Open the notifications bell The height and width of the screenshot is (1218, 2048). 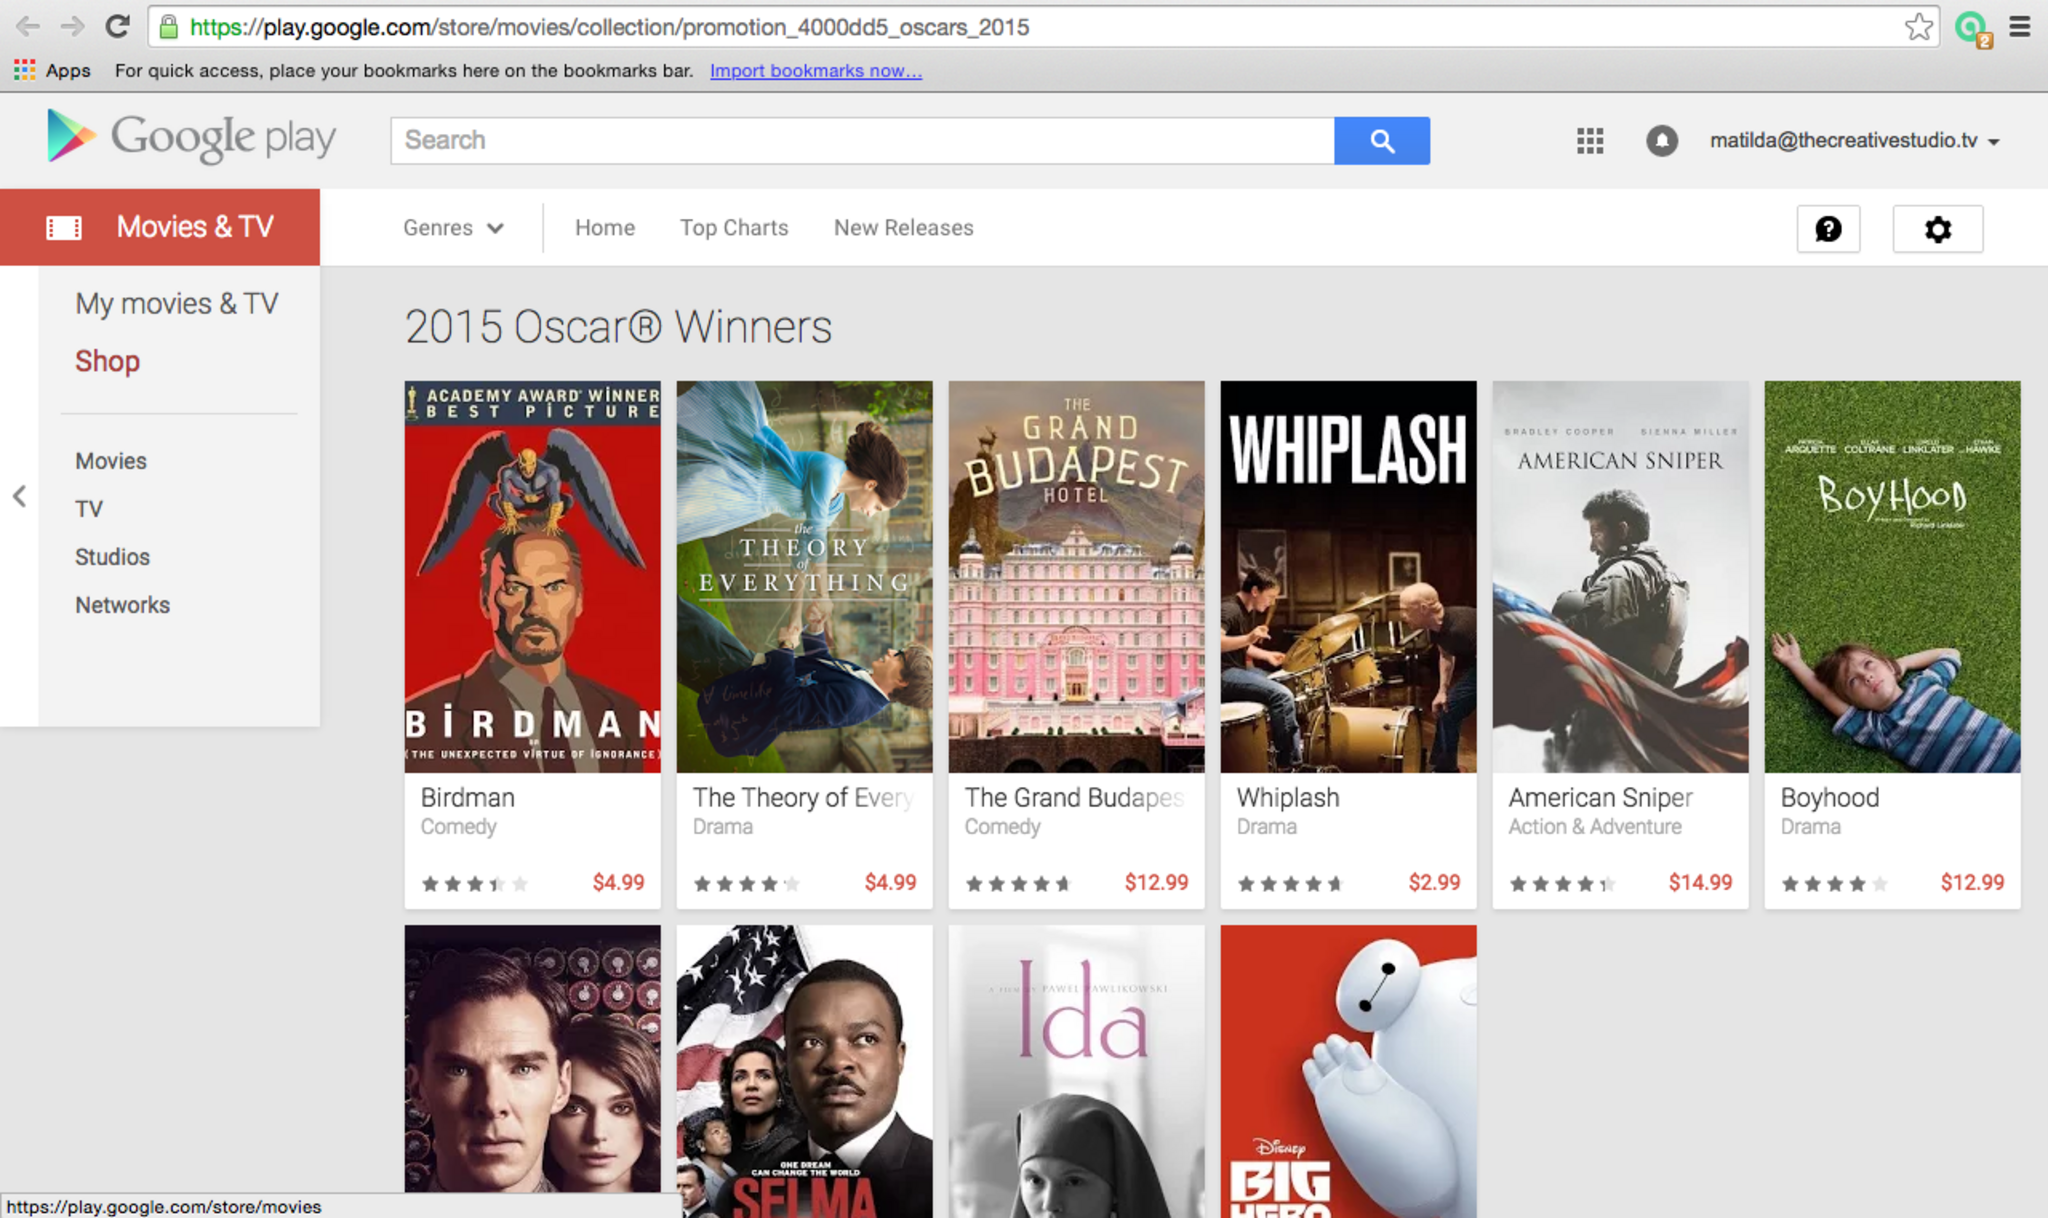click(1661, 141)
